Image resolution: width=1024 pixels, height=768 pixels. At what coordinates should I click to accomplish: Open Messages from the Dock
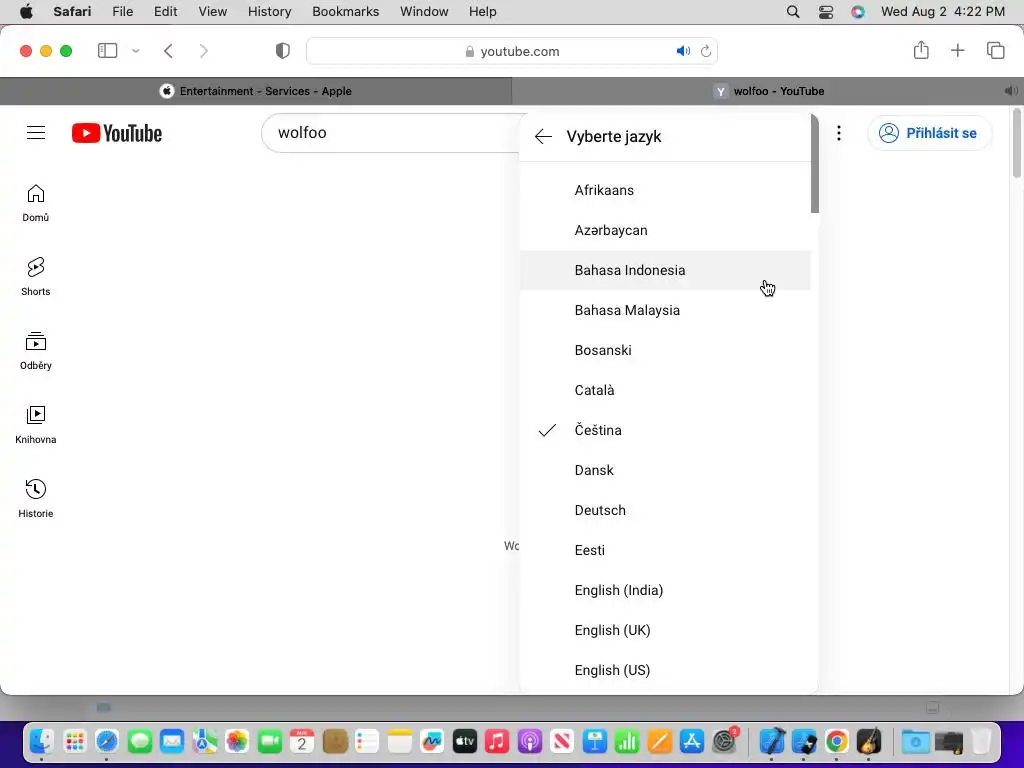pos(140,741)
